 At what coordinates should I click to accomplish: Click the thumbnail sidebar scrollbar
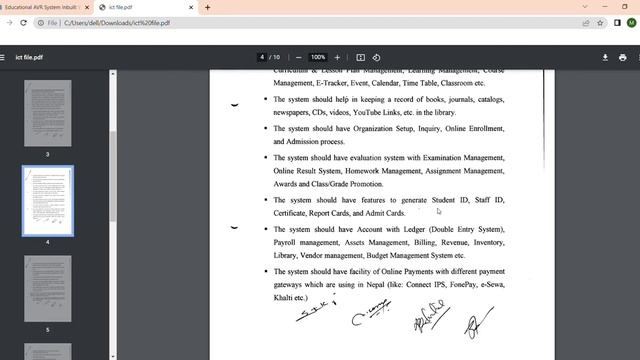pos(113,176)
